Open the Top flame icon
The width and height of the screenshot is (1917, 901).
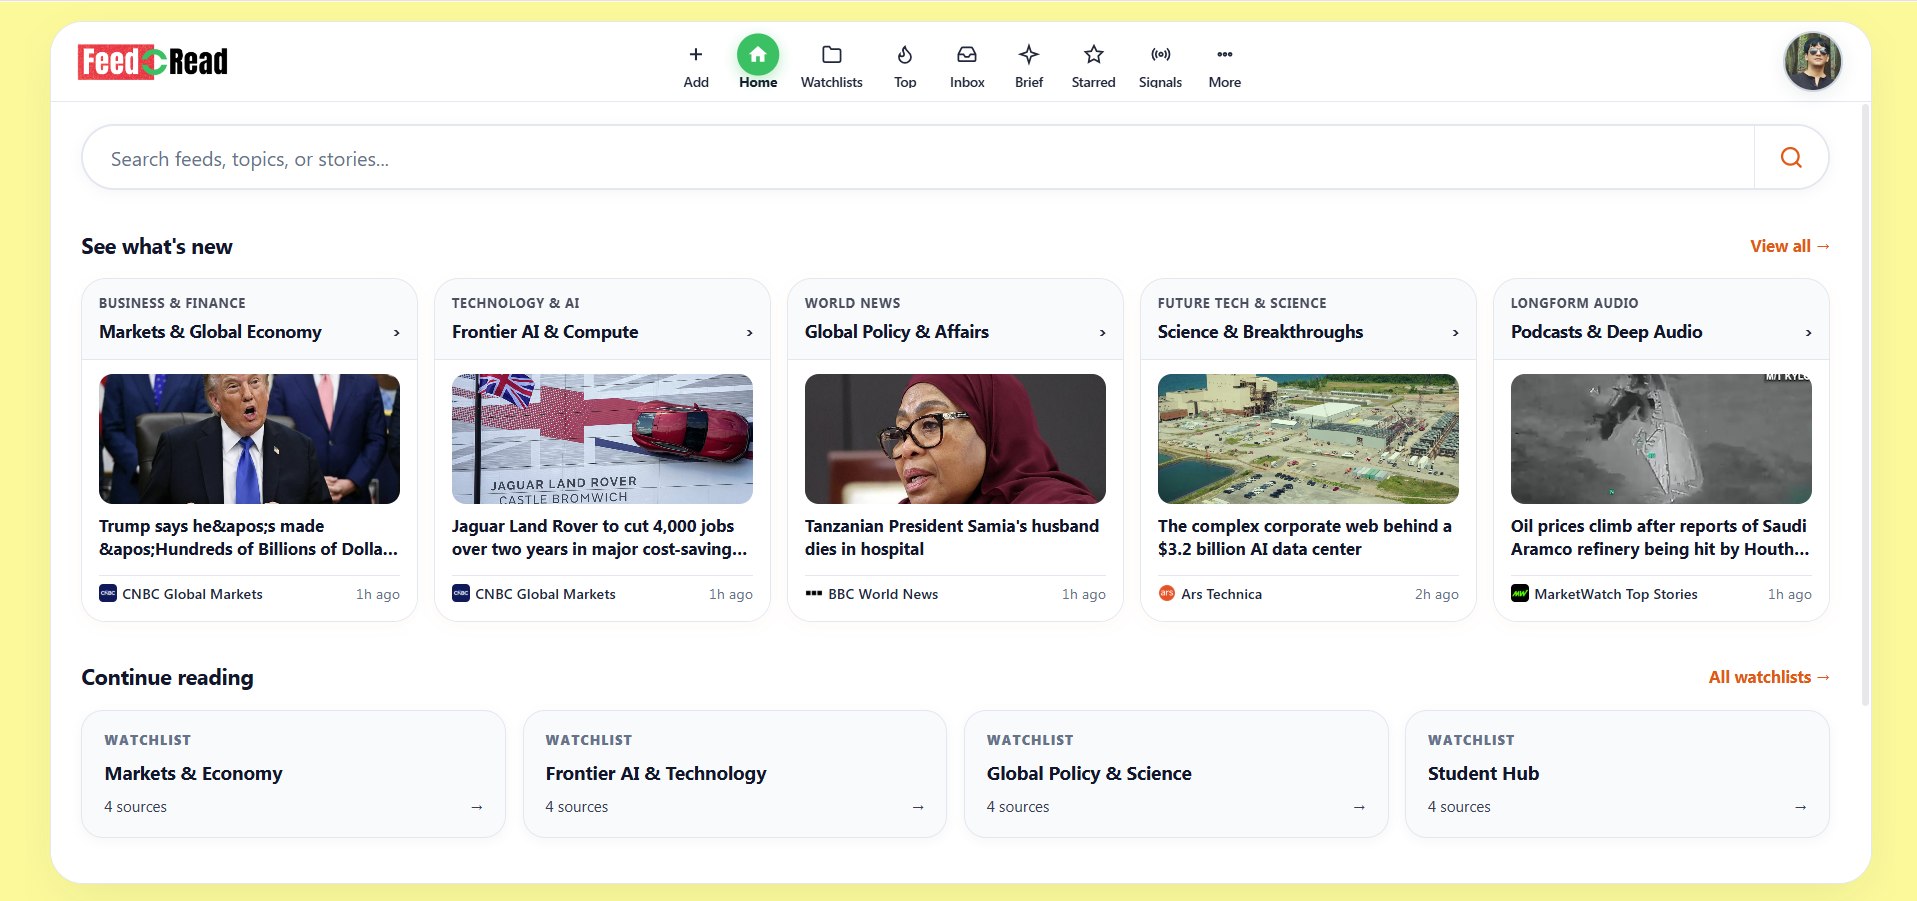905,54
